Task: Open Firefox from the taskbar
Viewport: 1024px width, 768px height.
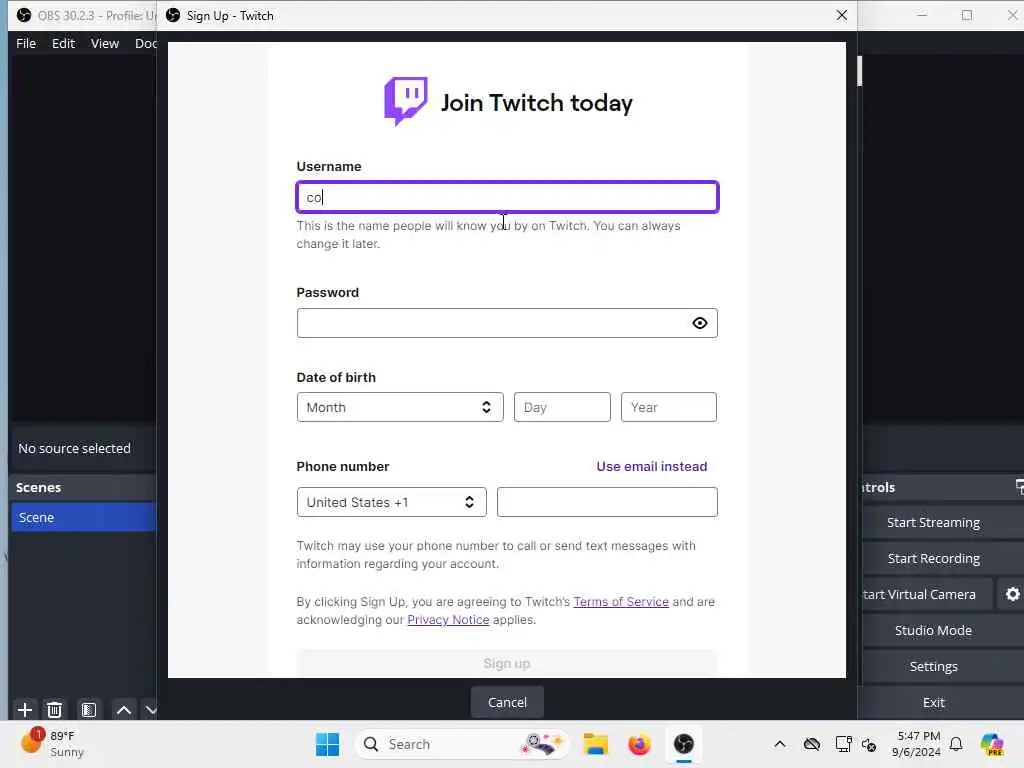Action: (639, 744)
